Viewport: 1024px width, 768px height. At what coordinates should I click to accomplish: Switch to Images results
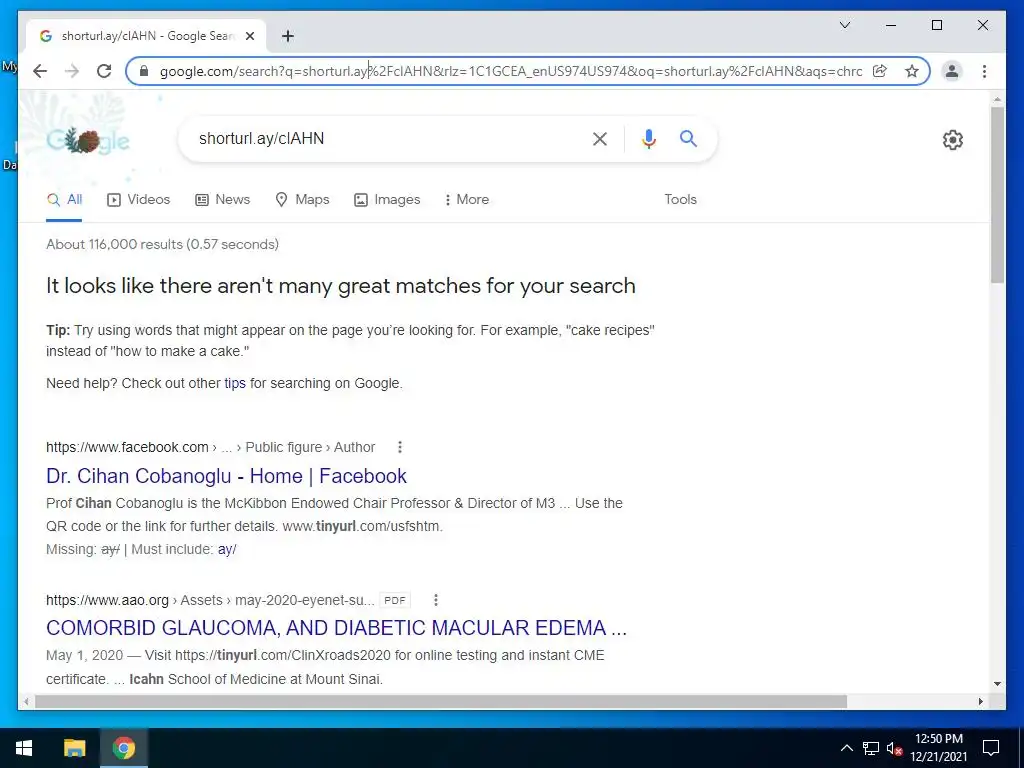tap(387, 200)
